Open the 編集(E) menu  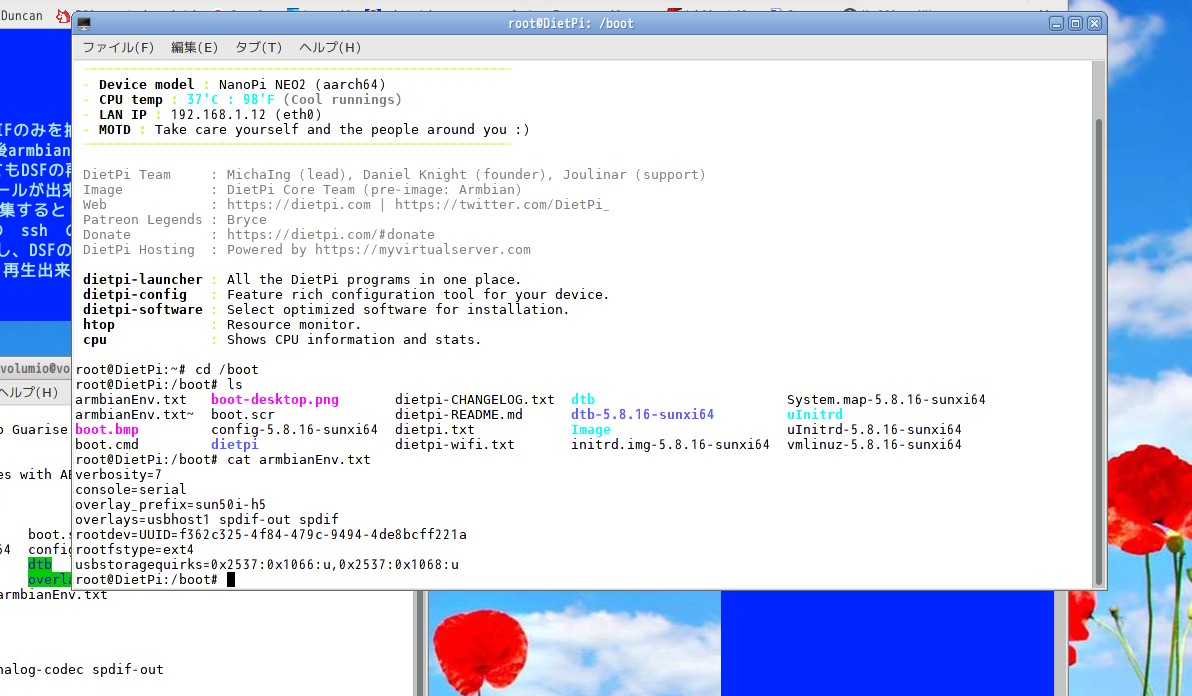(x=193, y=47)
